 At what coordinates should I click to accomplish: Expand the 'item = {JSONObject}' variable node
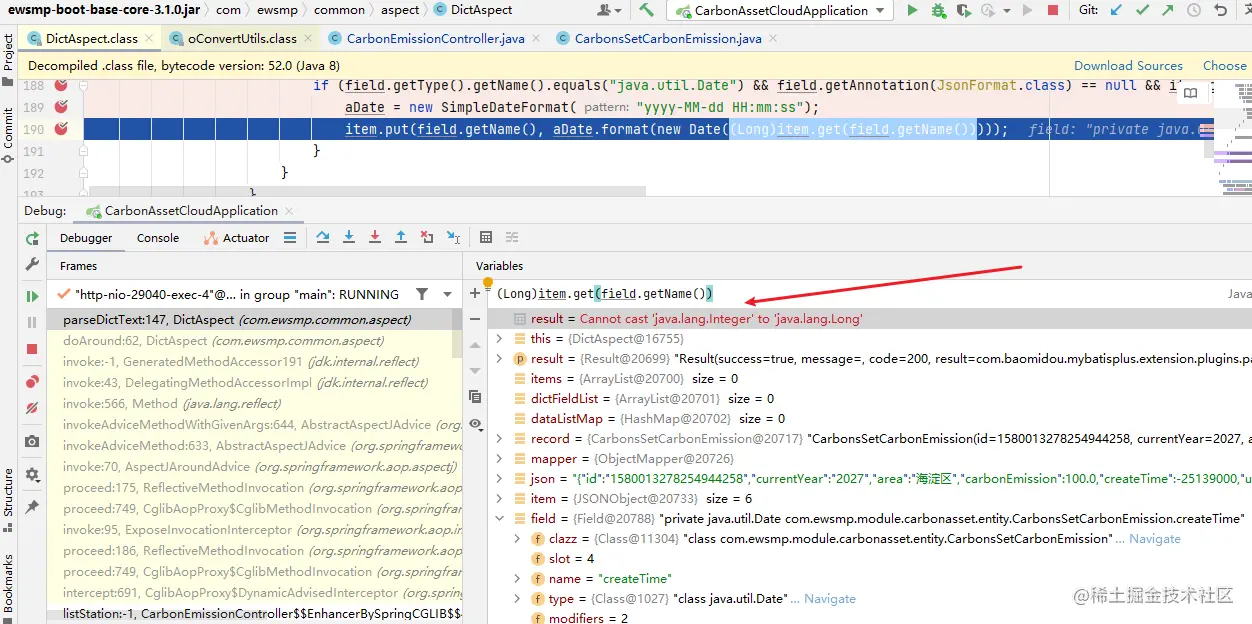tap(500, 499)
